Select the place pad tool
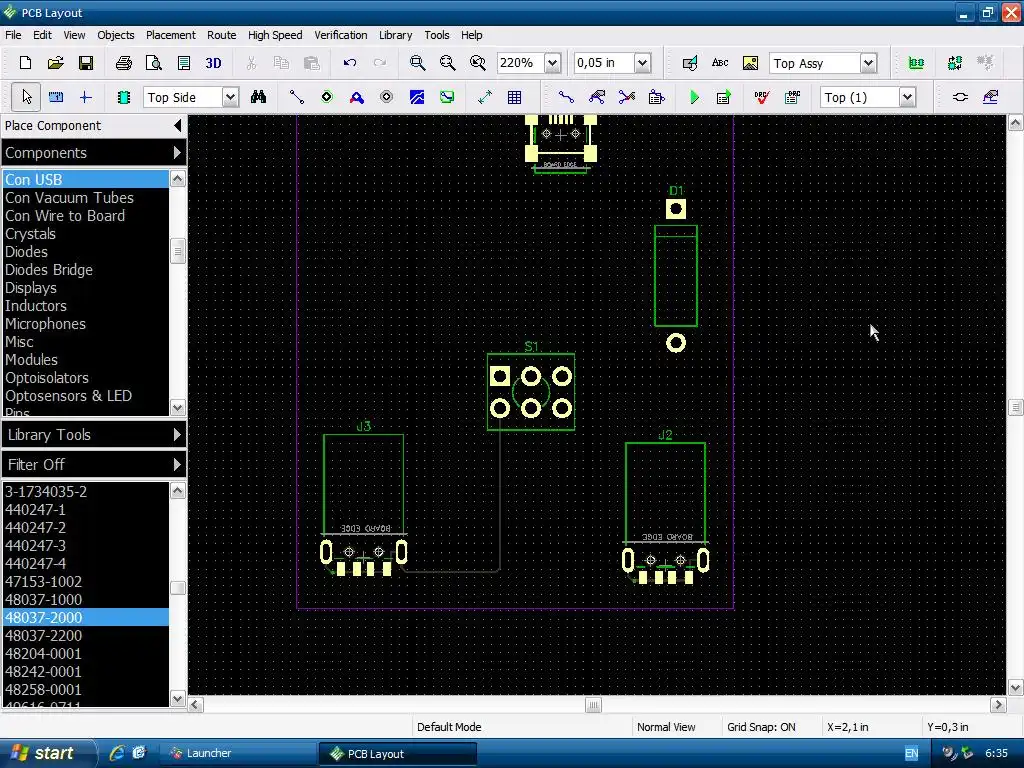The width and height of the screenshot is (1024, 768). coord(327,97)
